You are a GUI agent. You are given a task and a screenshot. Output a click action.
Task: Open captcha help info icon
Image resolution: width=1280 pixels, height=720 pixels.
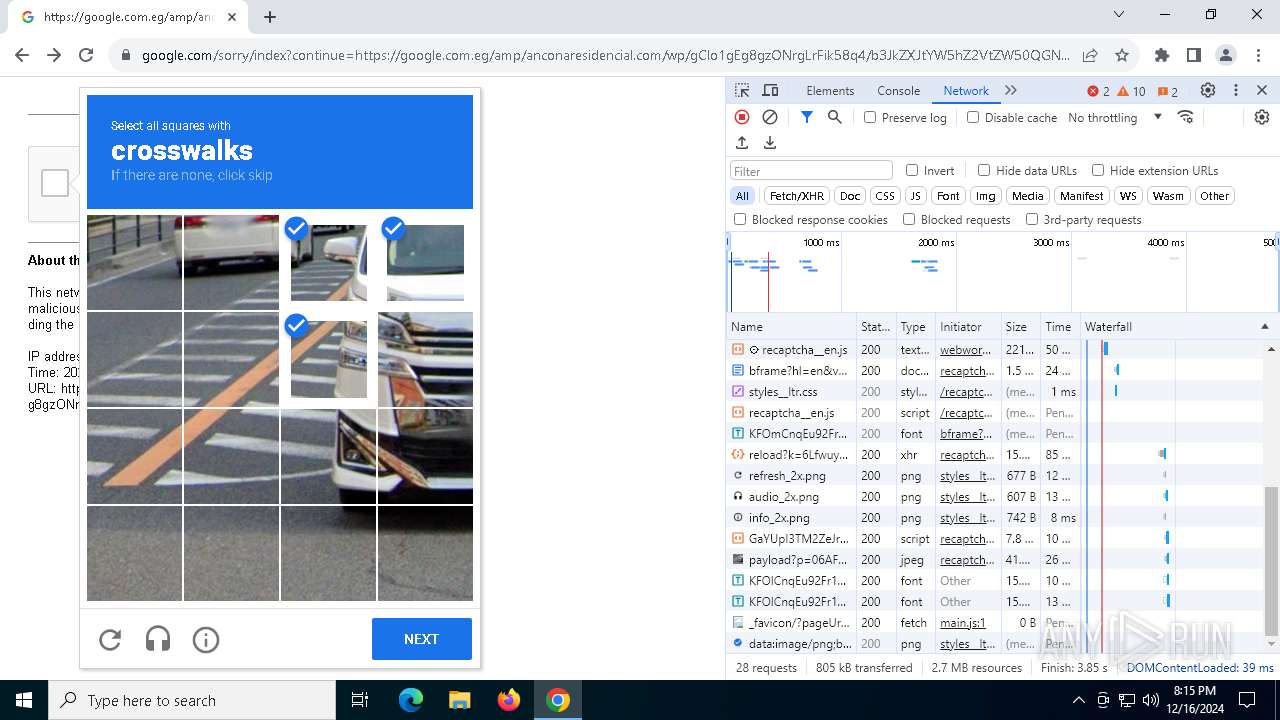click(206, 640)
